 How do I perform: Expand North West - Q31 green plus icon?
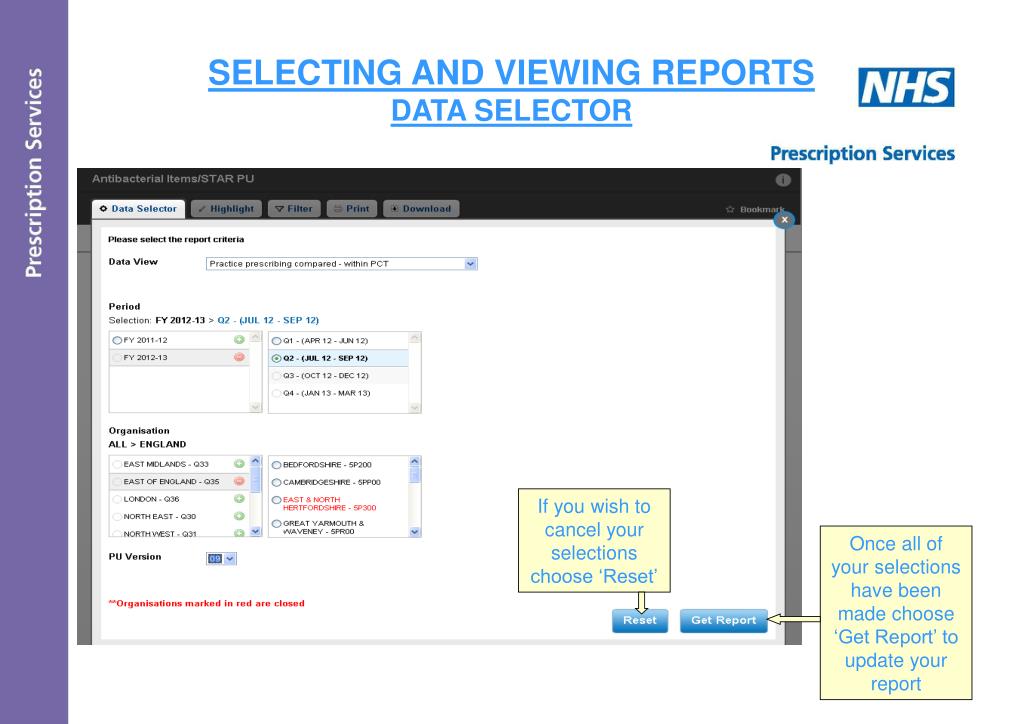coord(239,533)
